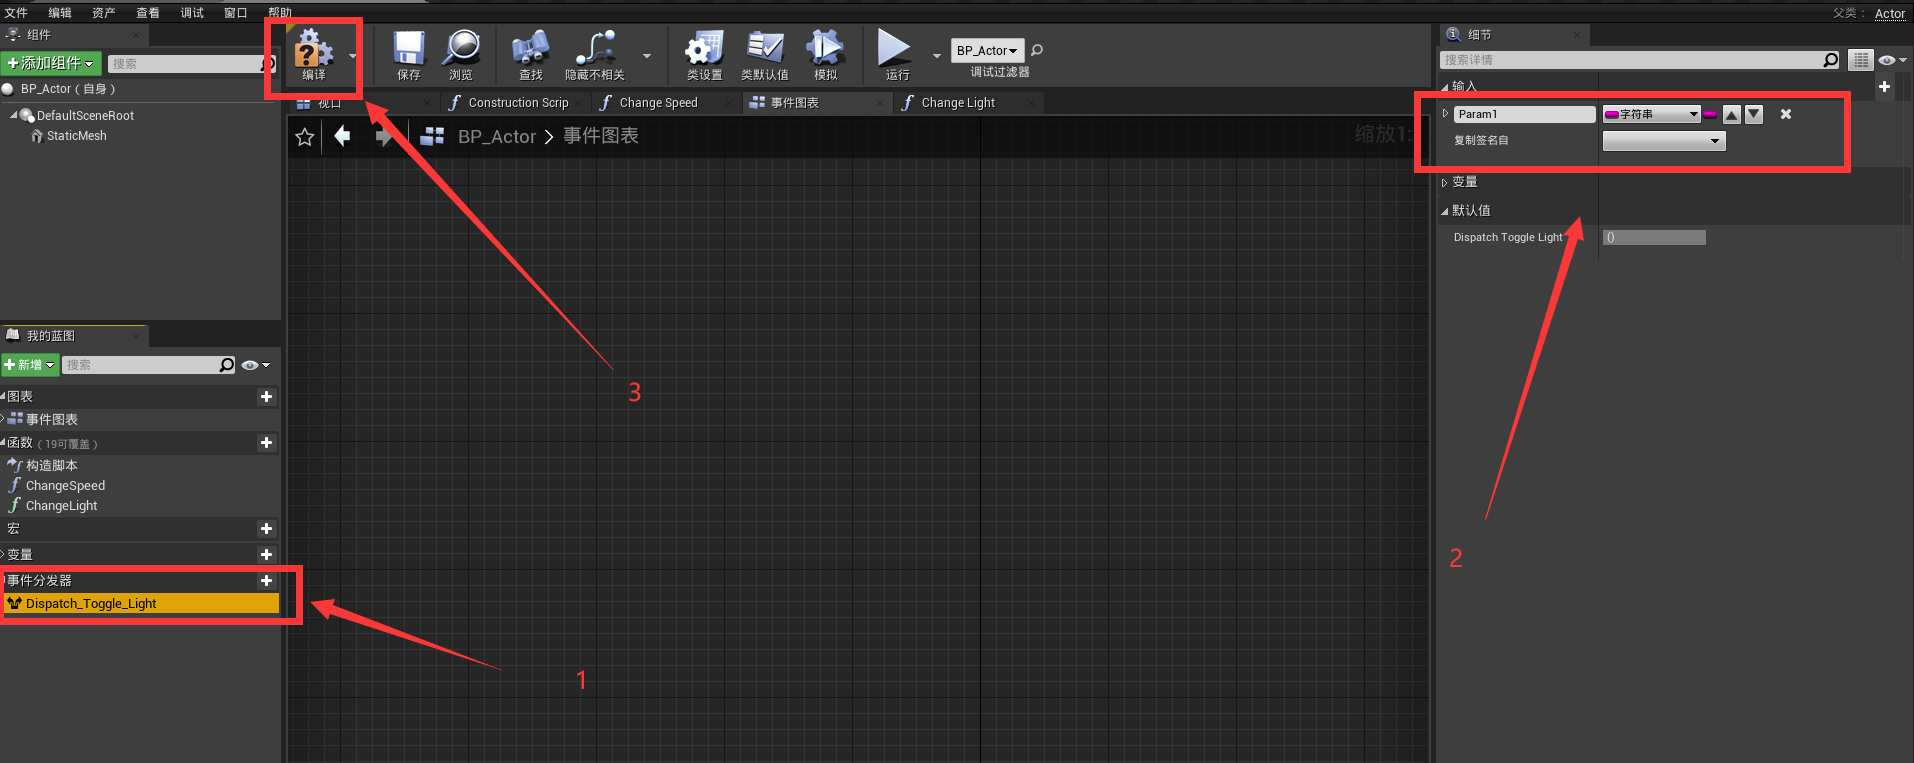The image size is (1914, 763).
Task: Expand the 变量 section in Details panel
Action: click(1464, 182)
